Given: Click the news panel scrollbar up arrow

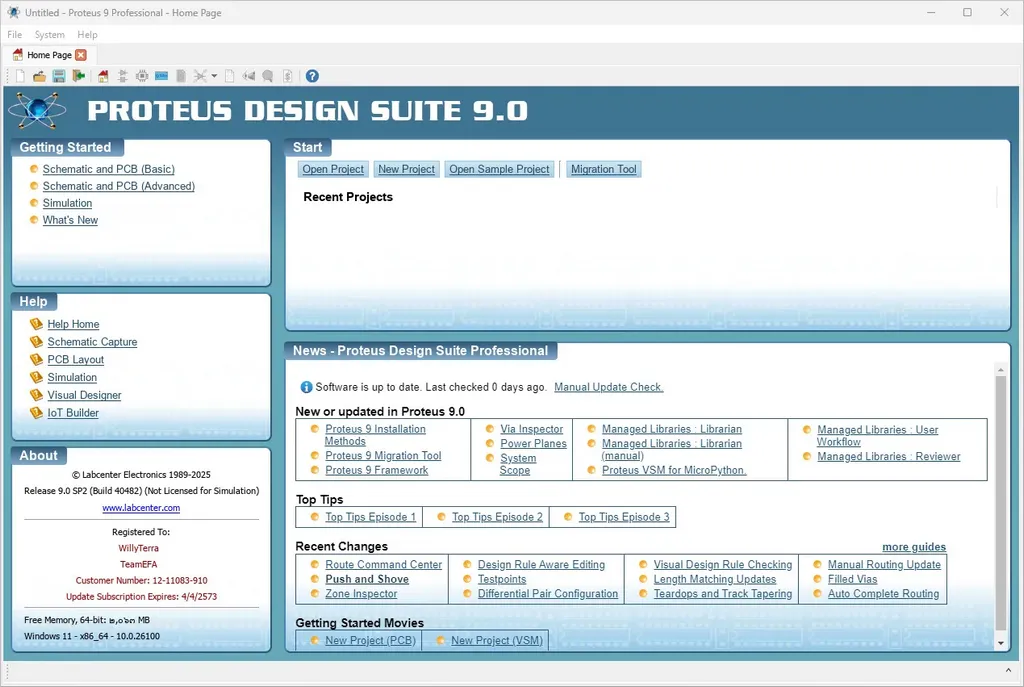Looking at the screenshot, I should [1000, 370].
